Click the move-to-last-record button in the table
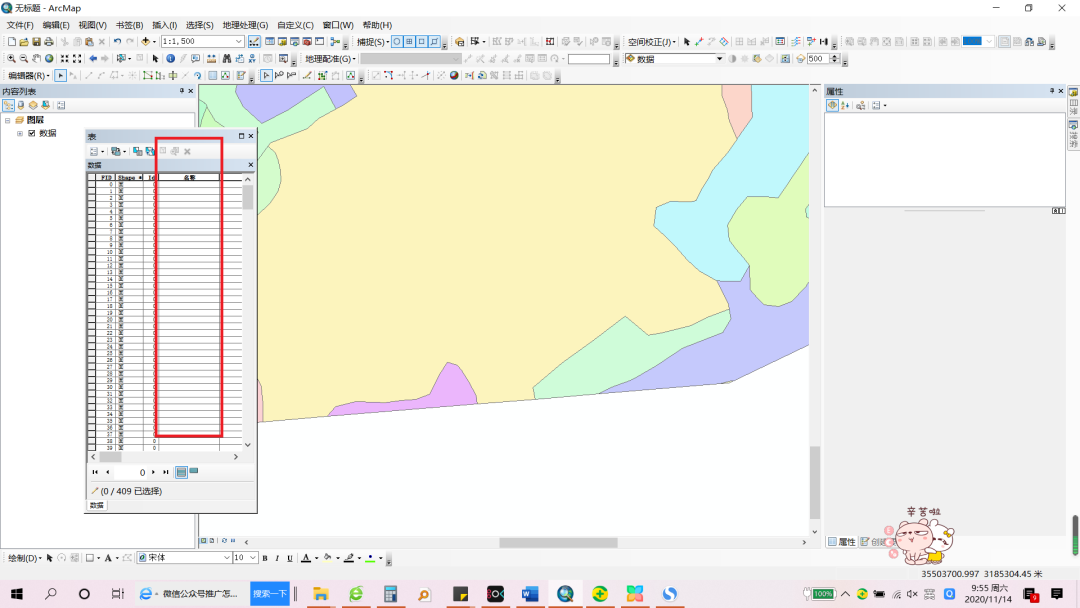The height and width of the screenshot is (608, 1080). [x=166, y=472]
